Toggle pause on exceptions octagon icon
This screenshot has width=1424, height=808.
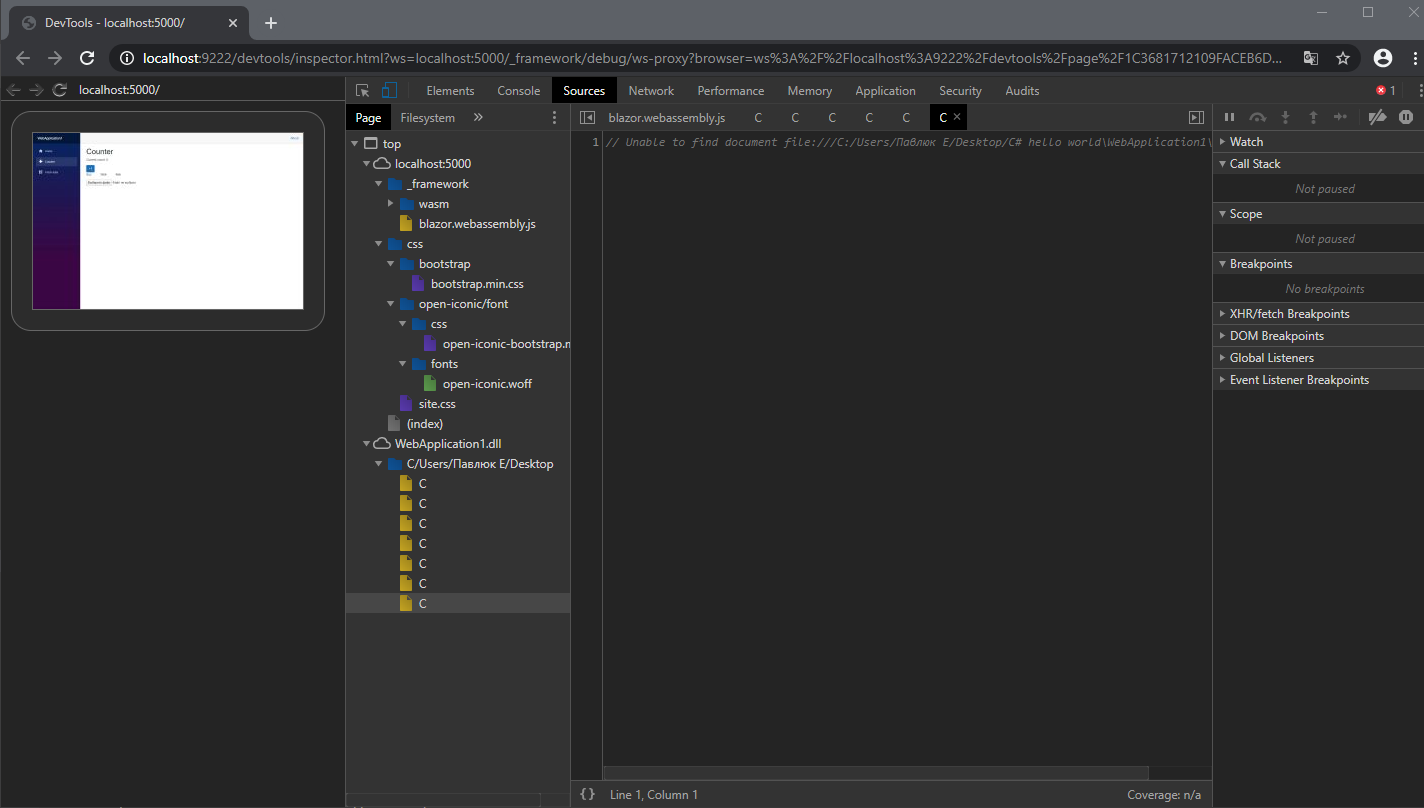[1406, 117]
